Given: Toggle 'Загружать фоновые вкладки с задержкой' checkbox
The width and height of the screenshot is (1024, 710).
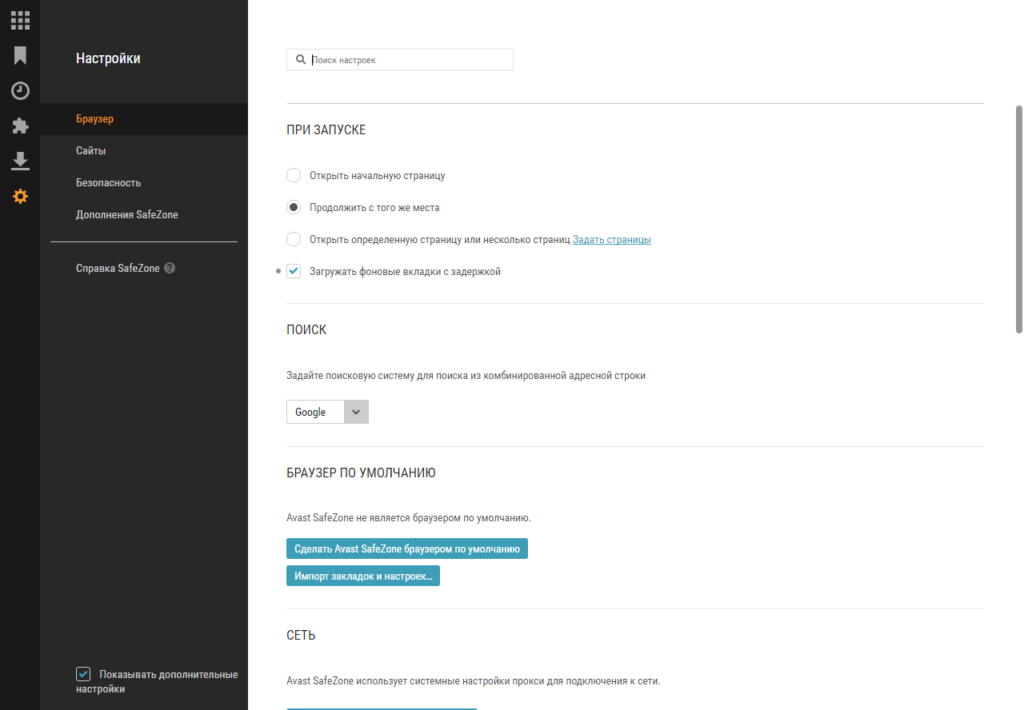Looking at the screenshot, I should [x=294, y=271].
